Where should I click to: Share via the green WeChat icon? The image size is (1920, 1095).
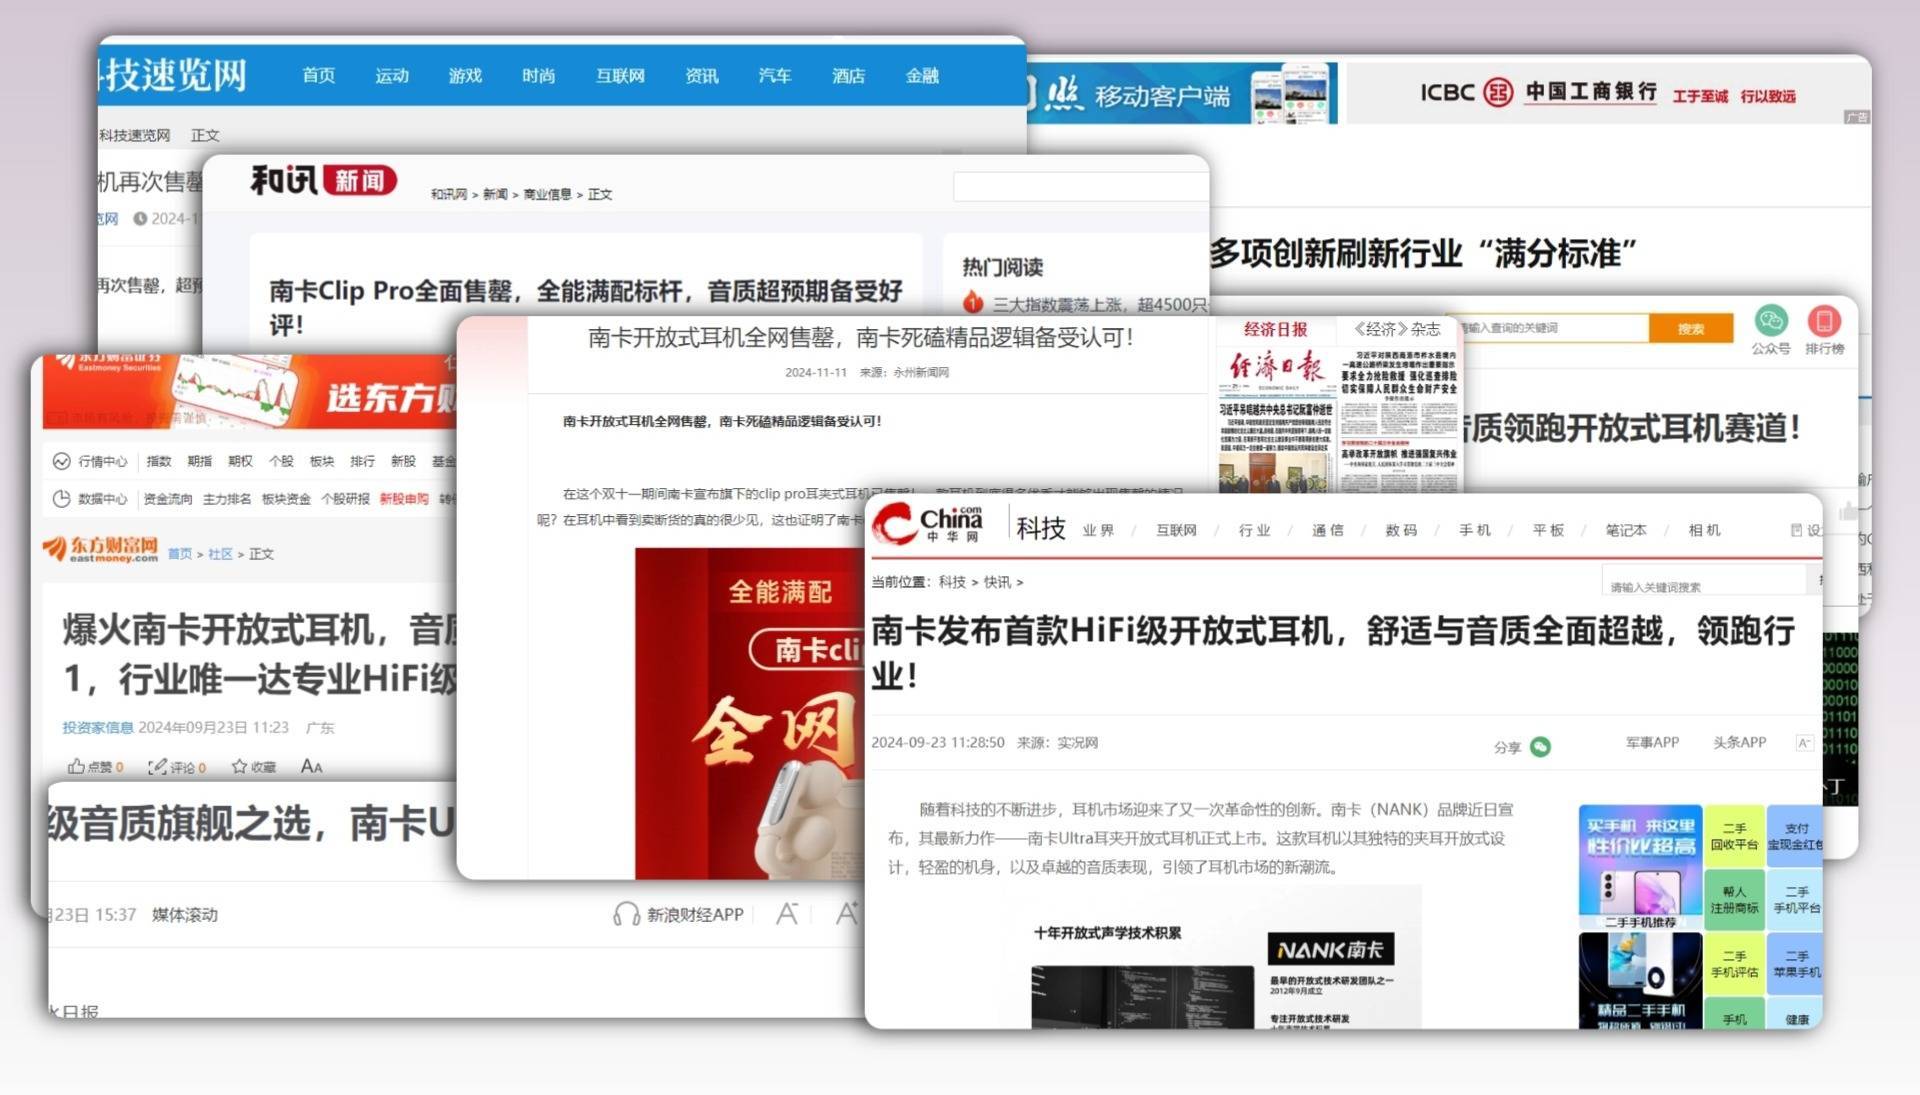(1540, 746)
